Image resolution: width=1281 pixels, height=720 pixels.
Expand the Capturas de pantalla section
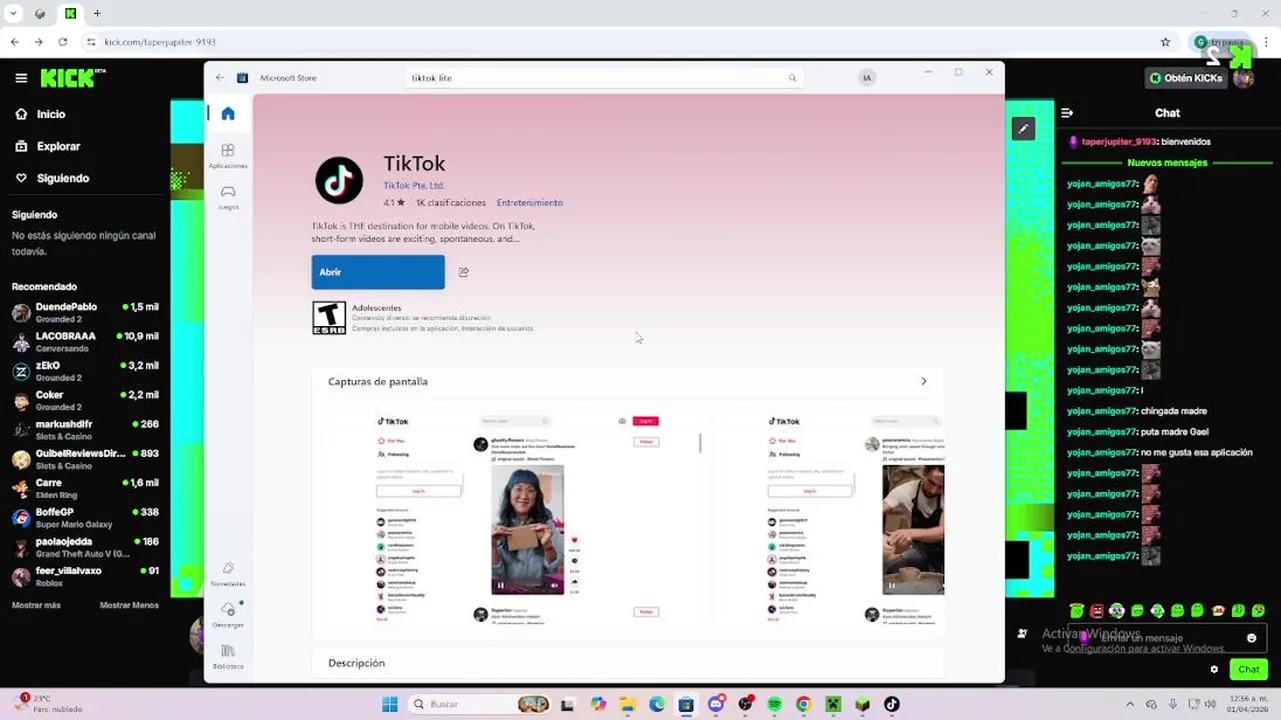(x=923, y=381)
